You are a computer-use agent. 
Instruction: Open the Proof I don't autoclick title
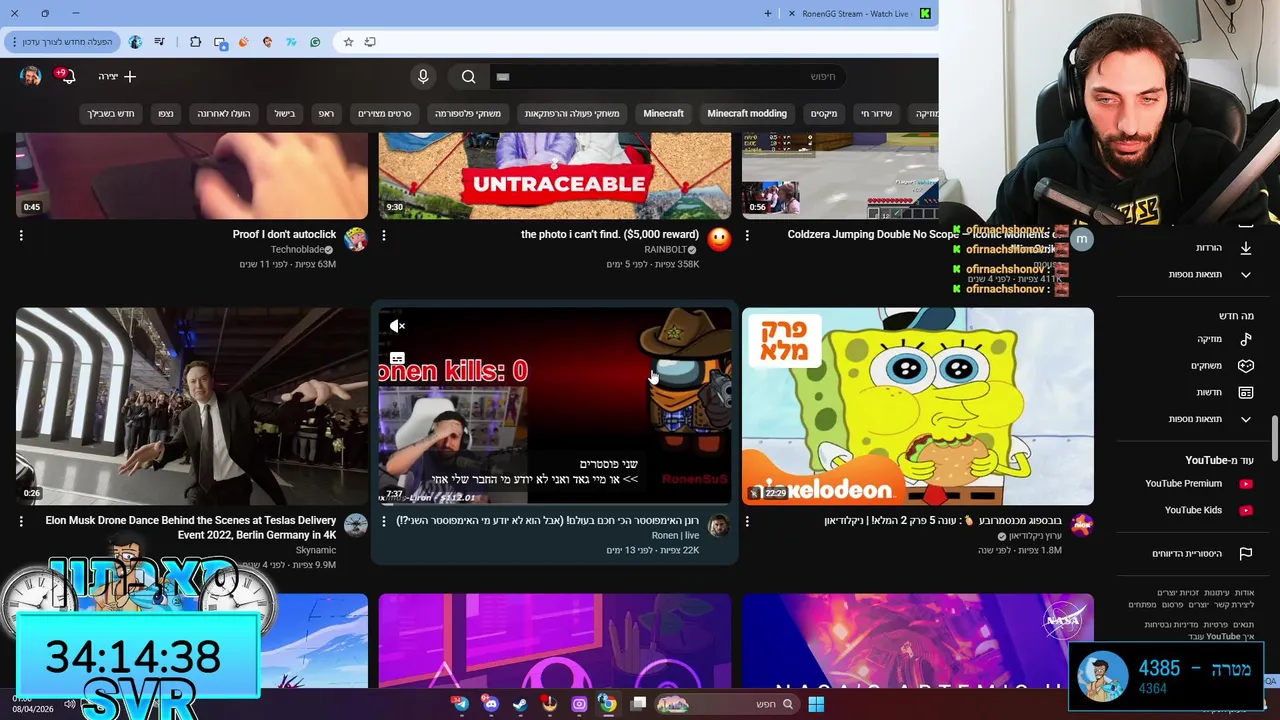(x=284, y=234)
